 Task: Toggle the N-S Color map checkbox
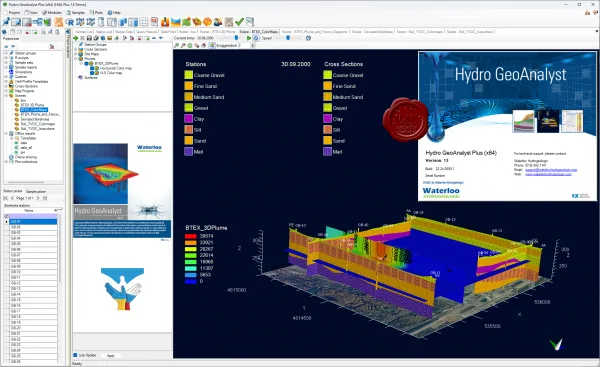(x=92, y=73)
